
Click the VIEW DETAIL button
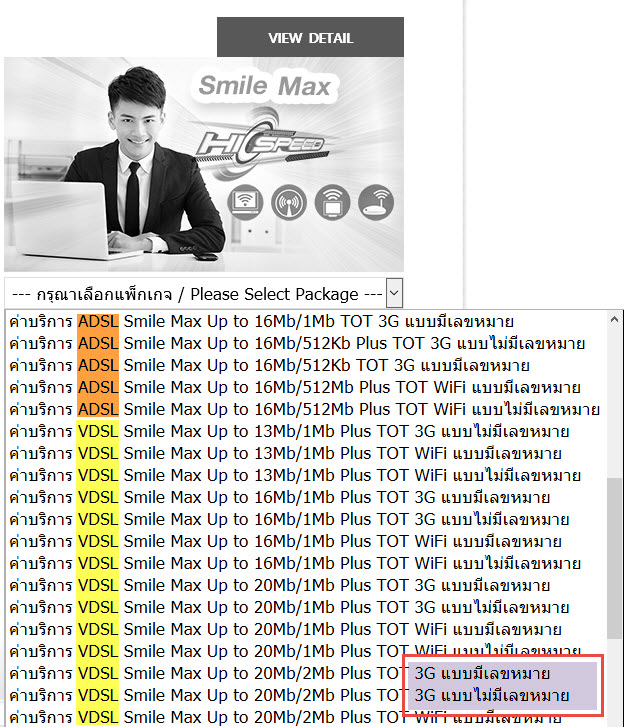[x=310, y=37]
